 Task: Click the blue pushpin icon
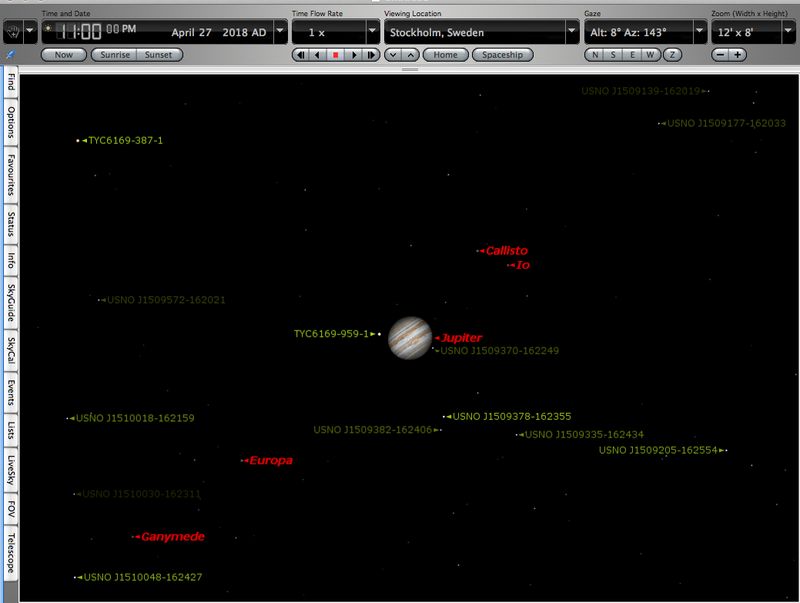pyautogui.click(x=11, y=55)
